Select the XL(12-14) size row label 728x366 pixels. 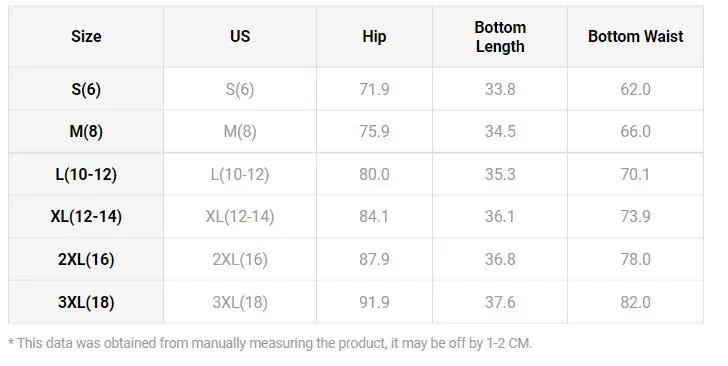(x=86, y=216)
